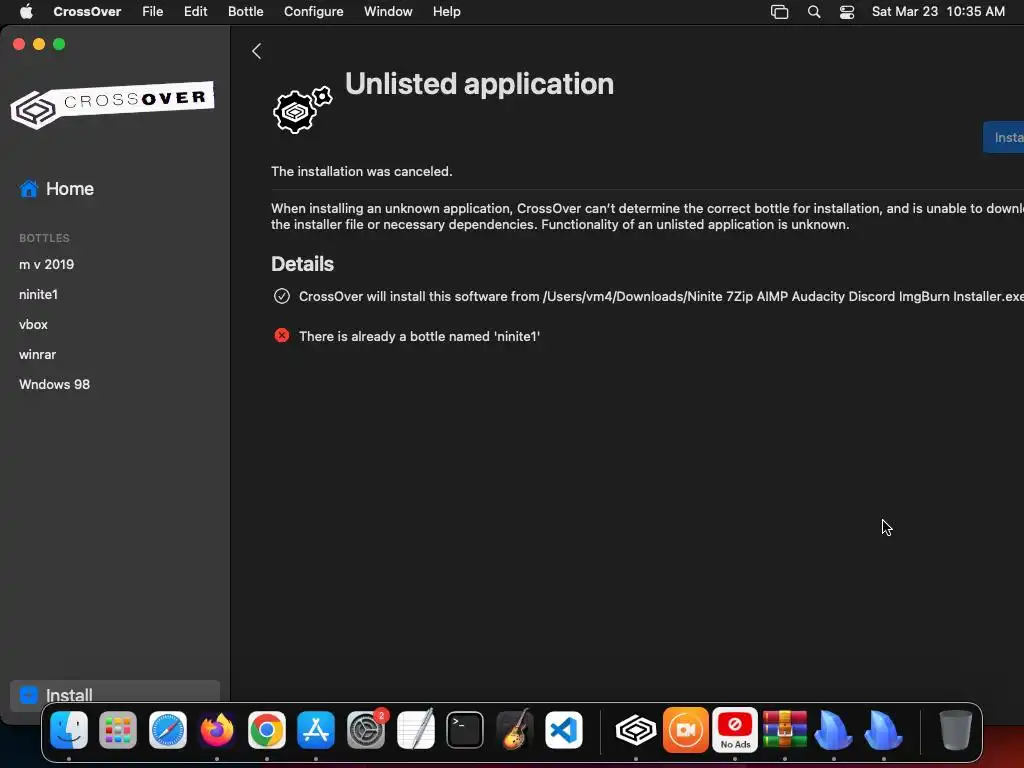This screenshot has height=768, width=1024.
Task: Open the Help menu
Action: 447,11
